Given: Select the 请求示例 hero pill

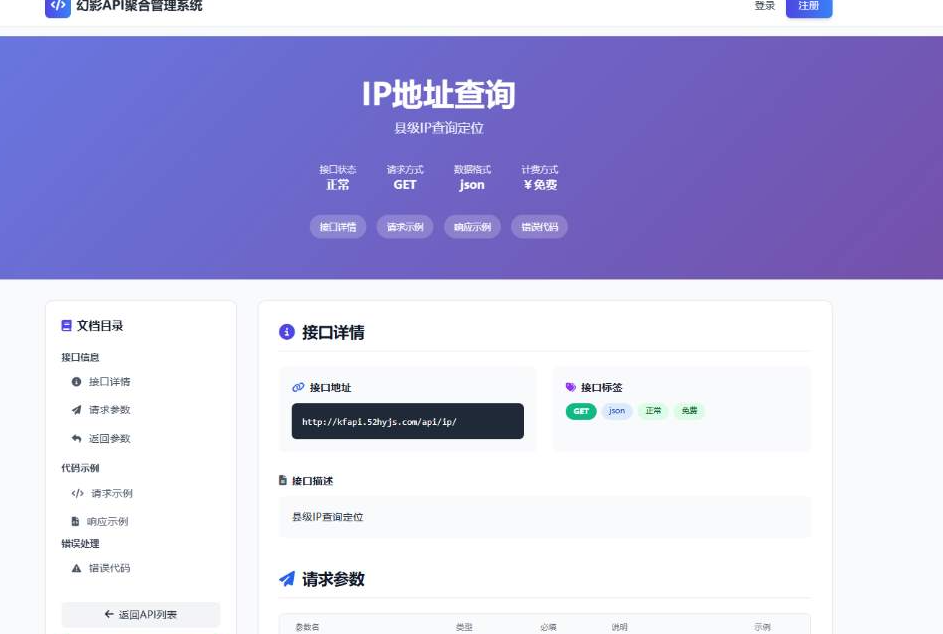Looking at the screenshot, I should (x=405, y=227).
